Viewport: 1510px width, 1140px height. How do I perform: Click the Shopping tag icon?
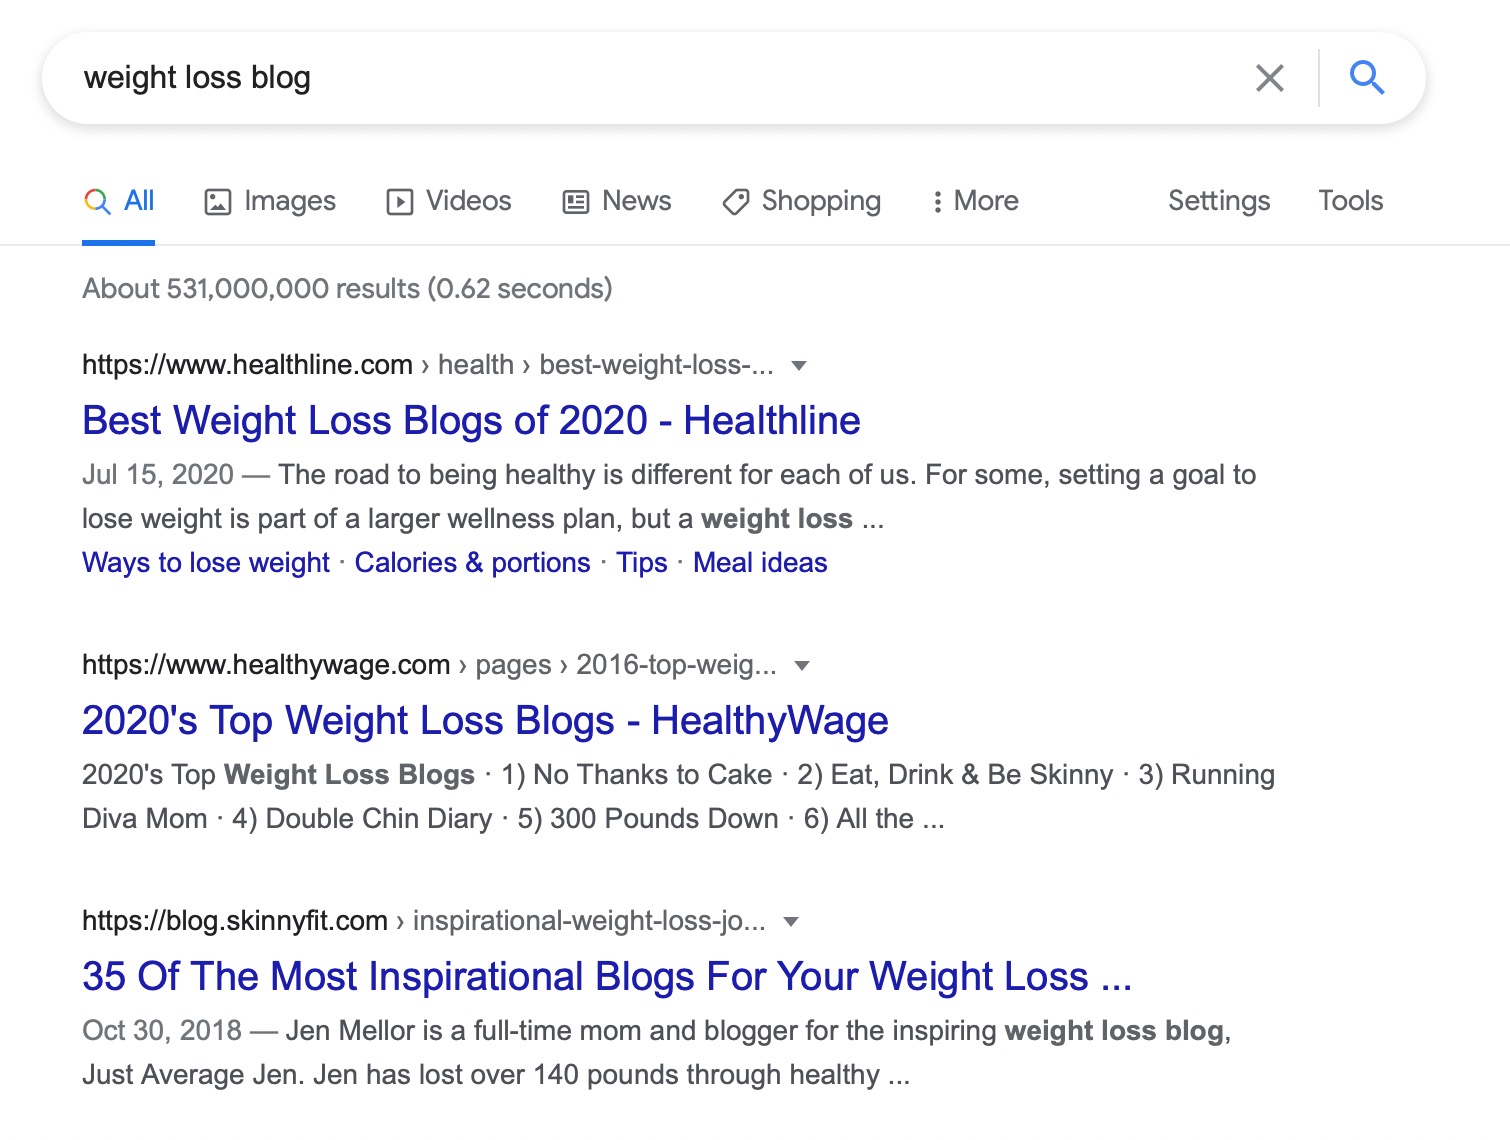pyautogui.click(x=736, y=202)
